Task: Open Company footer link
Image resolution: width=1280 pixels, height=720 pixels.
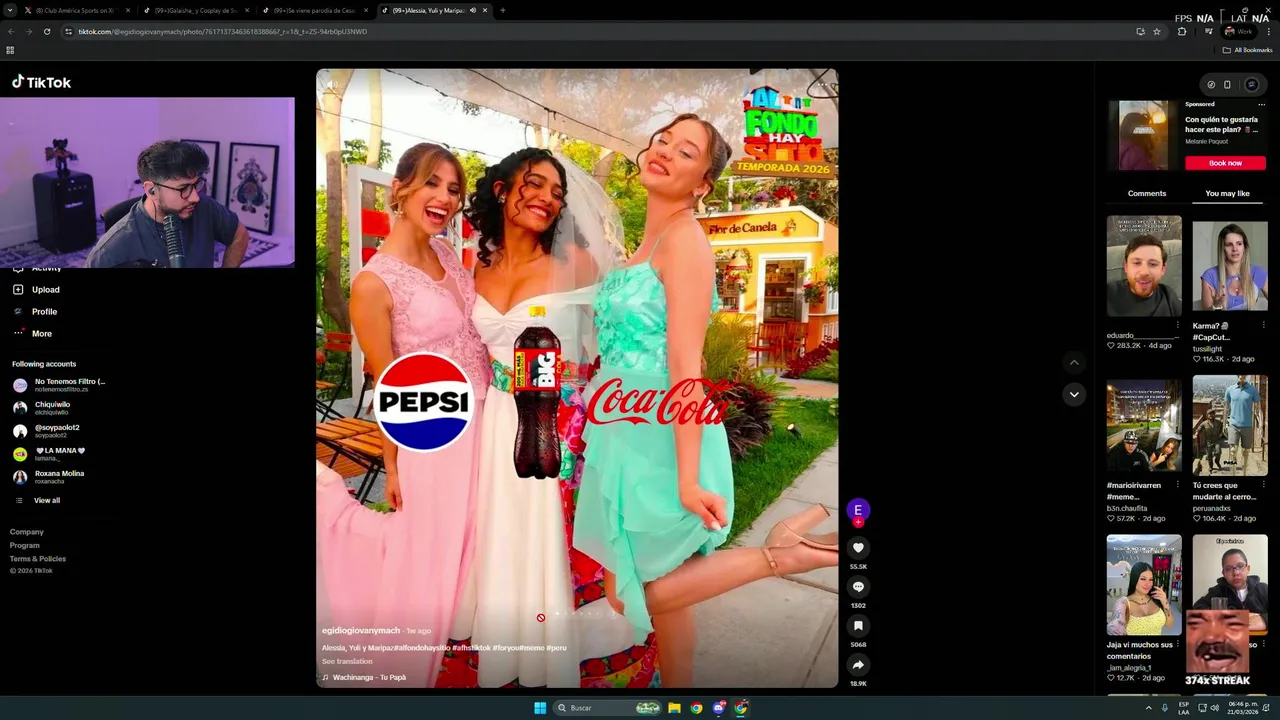Action: pyautogui.click(x=27, y=532)
